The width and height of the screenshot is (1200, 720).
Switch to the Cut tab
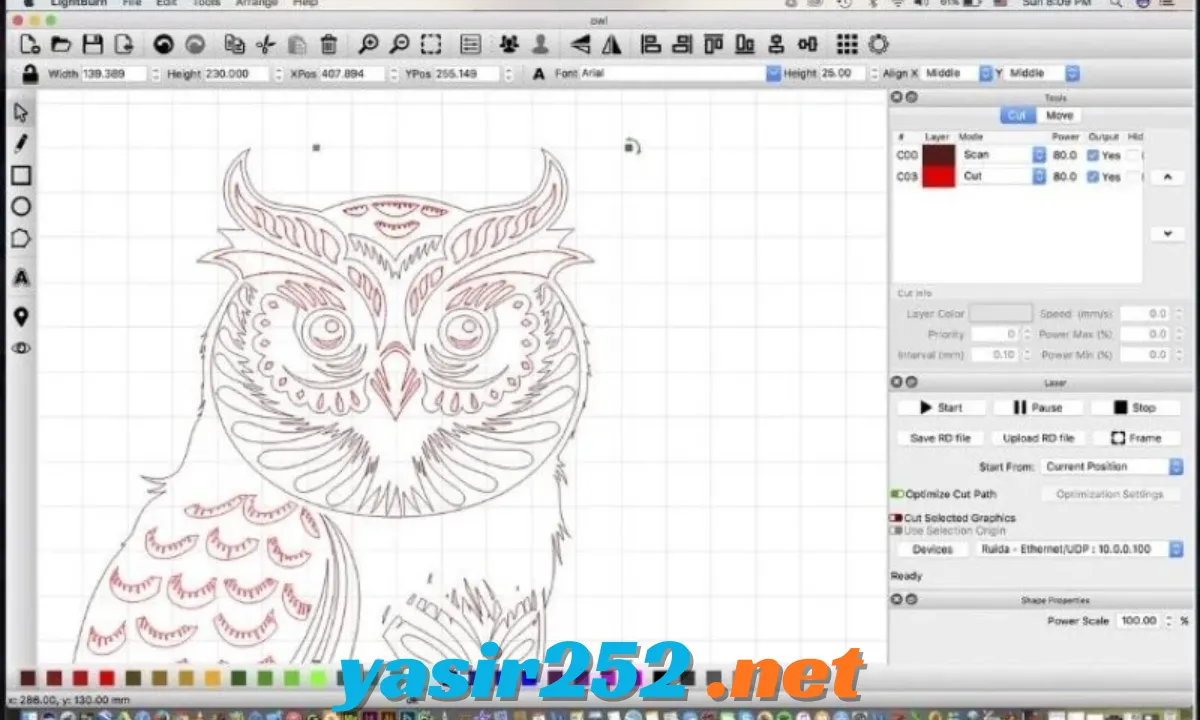click(1016, 115)
